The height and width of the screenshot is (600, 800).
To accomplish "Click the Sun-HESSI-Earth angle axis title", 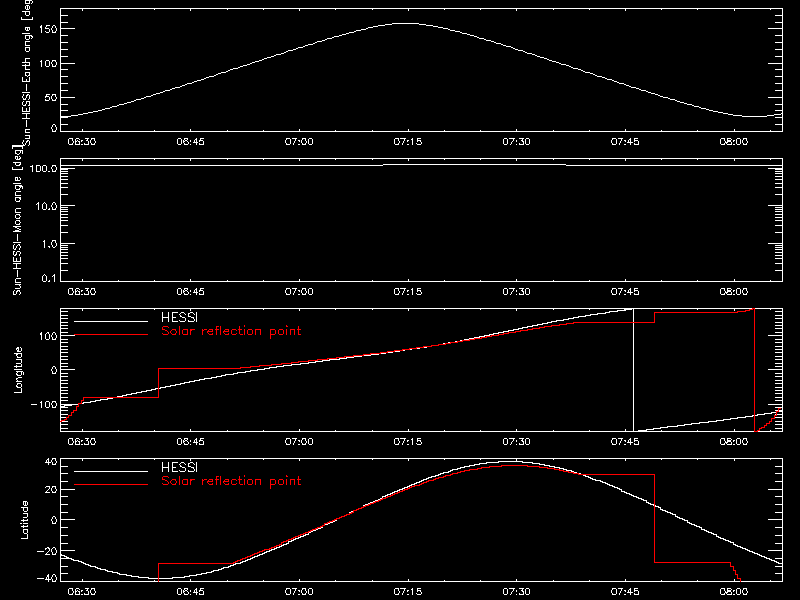I will [27, 71].
